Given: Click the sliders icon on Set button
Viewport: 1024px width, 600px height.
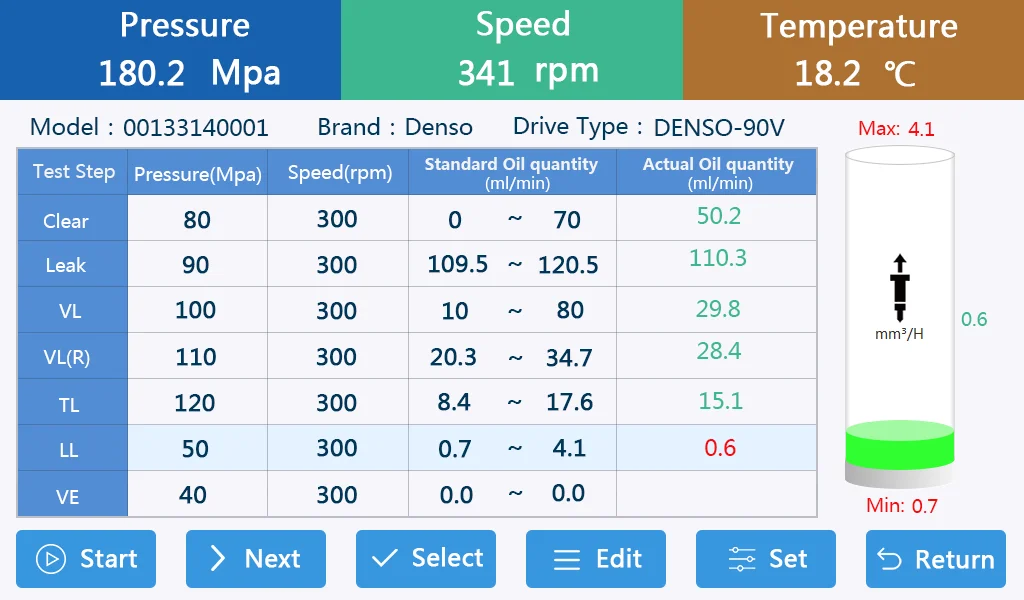Looking at the screenshot, I should 742,559.
